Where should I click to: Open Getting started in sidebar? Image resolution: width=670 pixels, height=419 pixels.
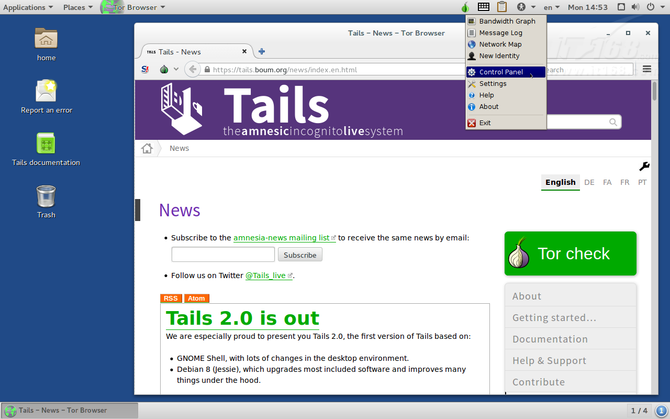pyautogui.click(x=570, y=317)
